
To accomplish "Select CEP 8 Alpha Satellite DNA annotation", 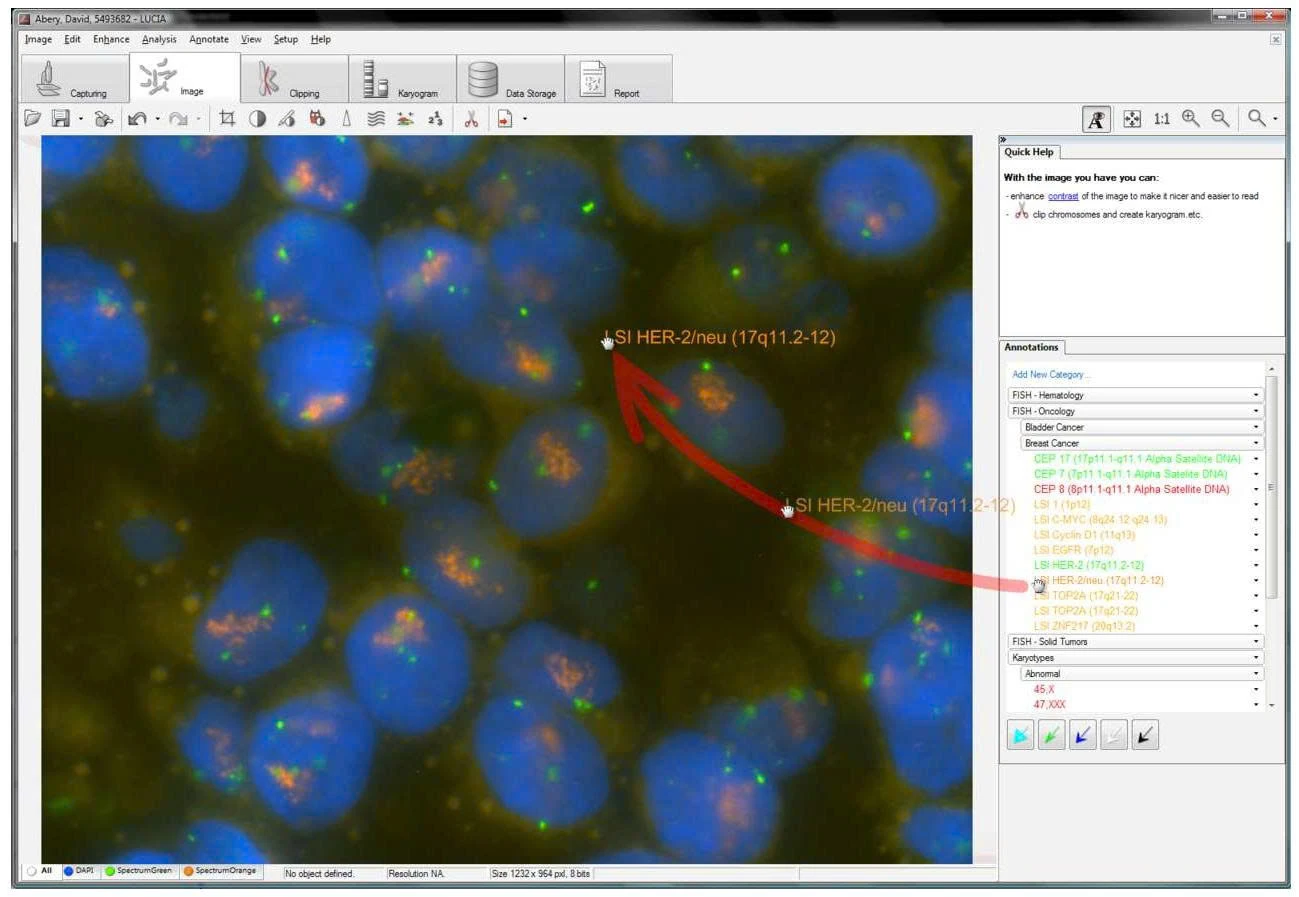I will tap(1132, 489).
